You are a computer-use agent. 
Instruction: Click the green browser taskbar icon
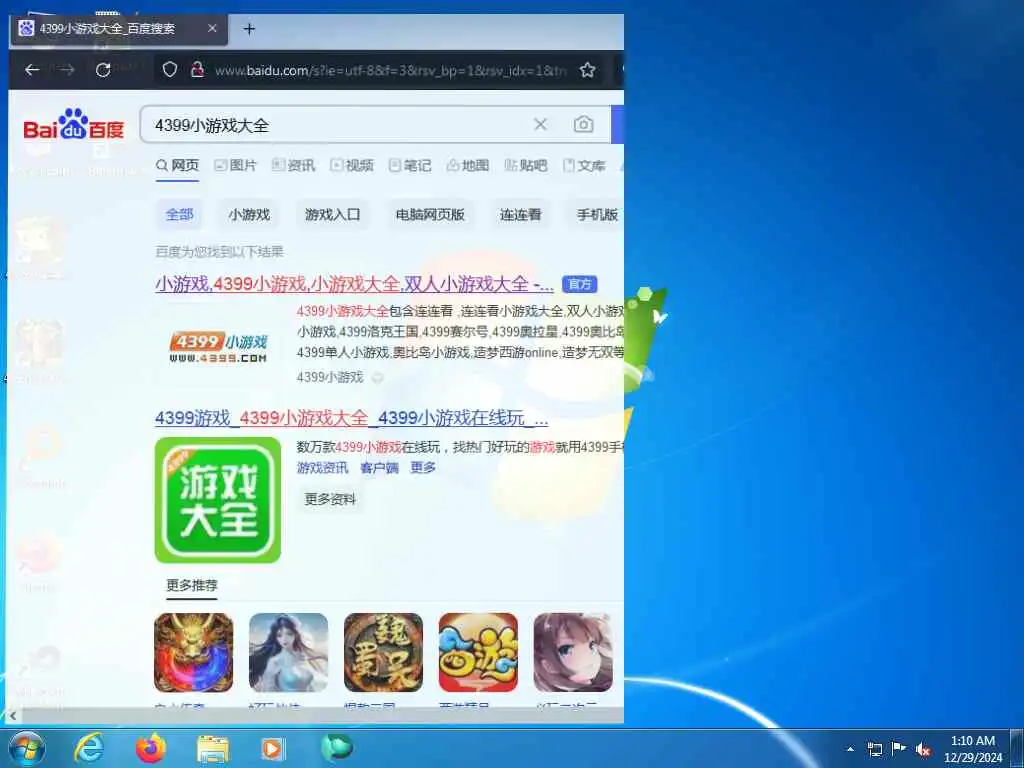(336, 748)
